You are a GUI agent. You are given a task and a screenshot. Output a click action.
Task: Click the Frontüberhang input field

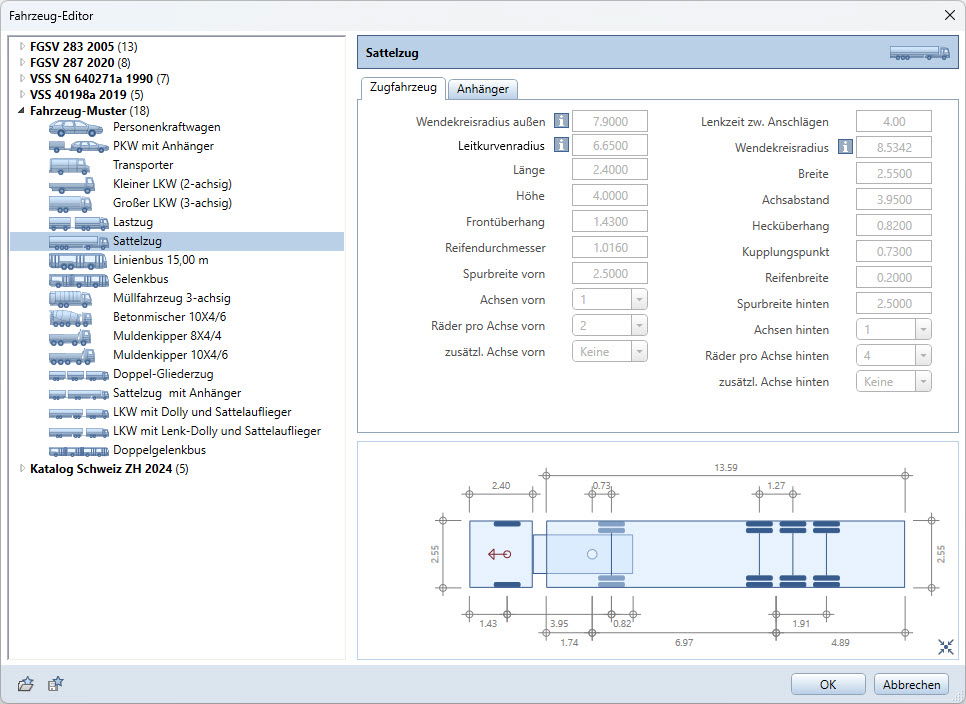[x=610, y=221]
